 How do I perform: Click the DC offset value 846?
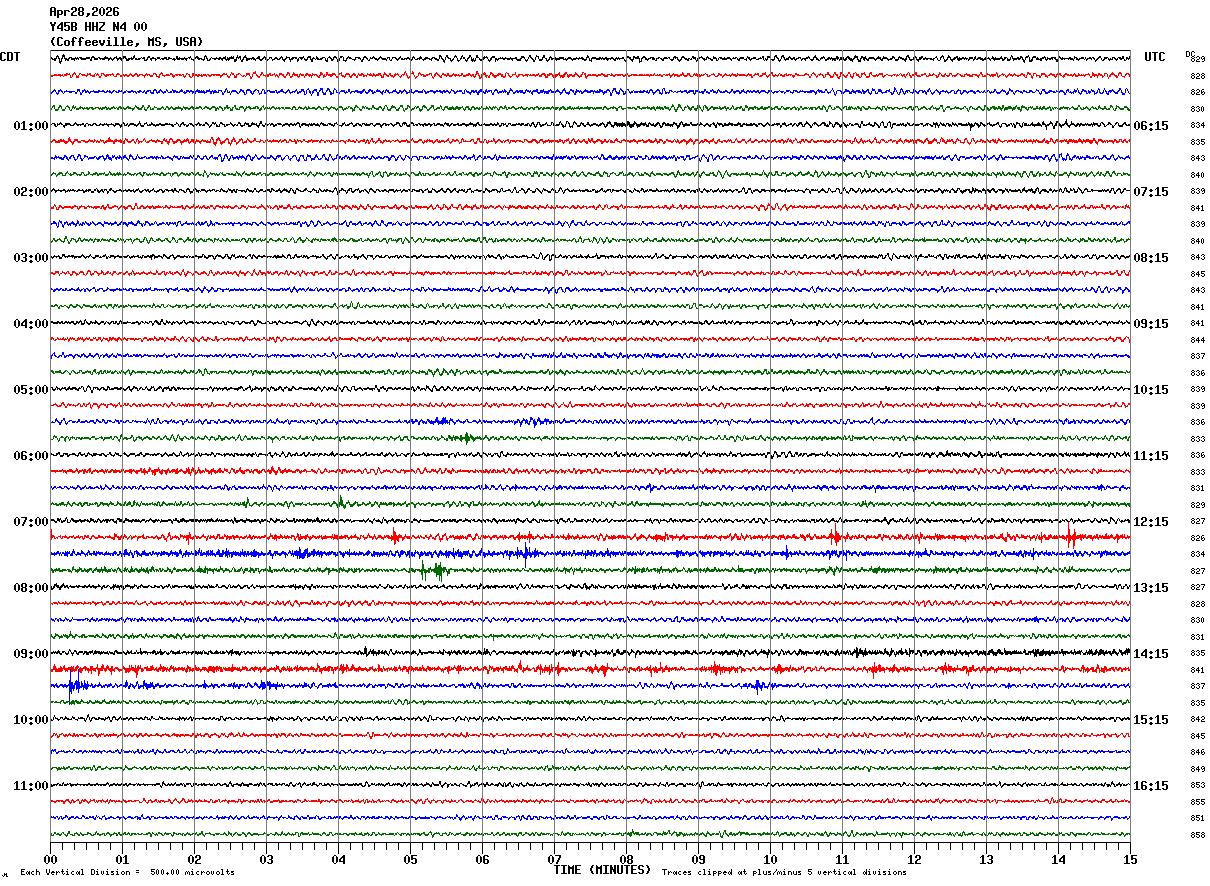[1197, 752]
